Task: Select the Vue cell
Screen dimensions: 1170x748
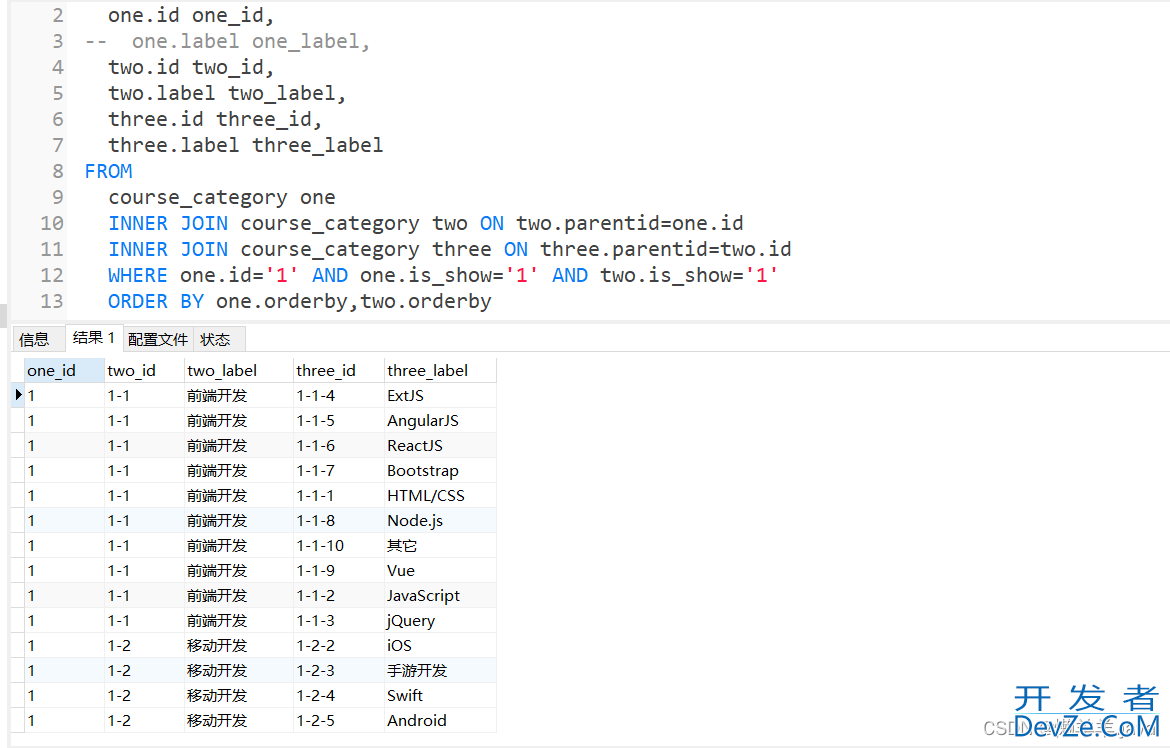Action: 440,570
